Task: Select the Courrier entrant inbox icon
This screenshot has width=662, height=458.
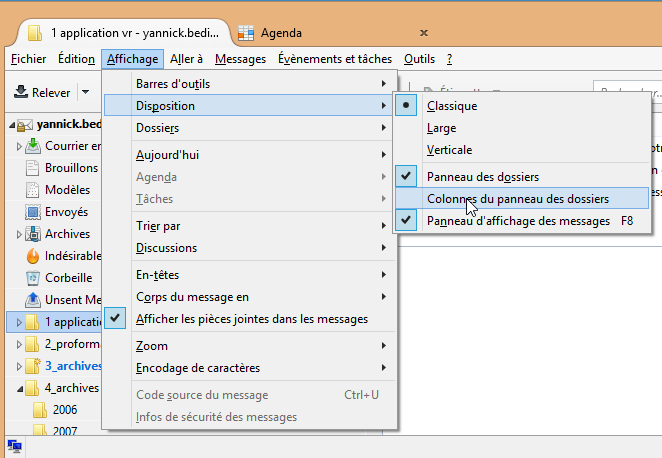Action: pyautogui.click(x=32, y=146)
